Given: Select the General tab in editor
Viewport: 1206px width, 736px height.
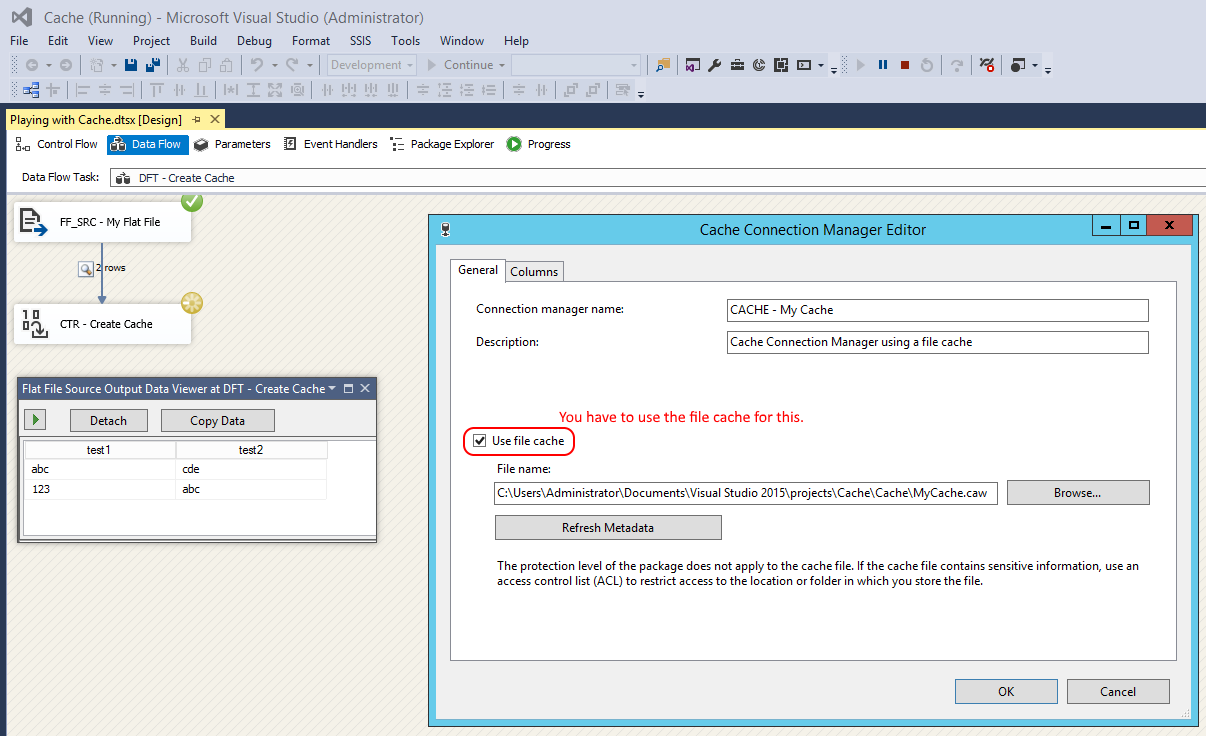Looking at the screenshot, I should click(x=478, y=270).
